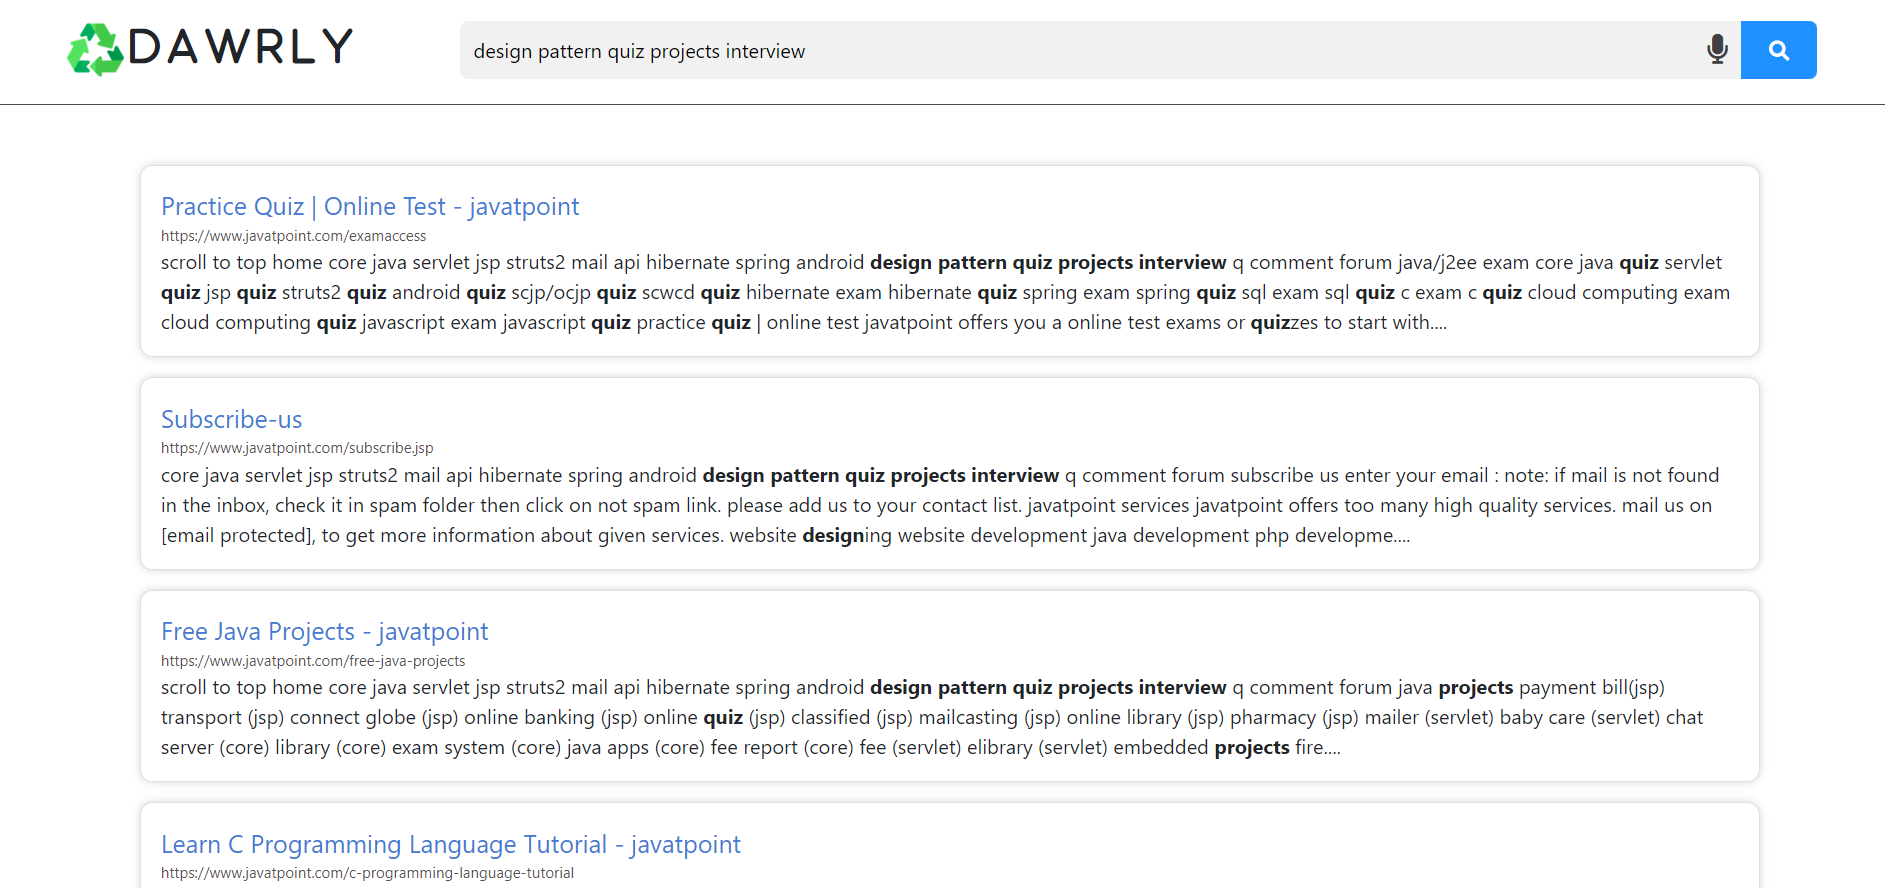
Task: Click the microphone voice search icon
Action: (1717, 49)
